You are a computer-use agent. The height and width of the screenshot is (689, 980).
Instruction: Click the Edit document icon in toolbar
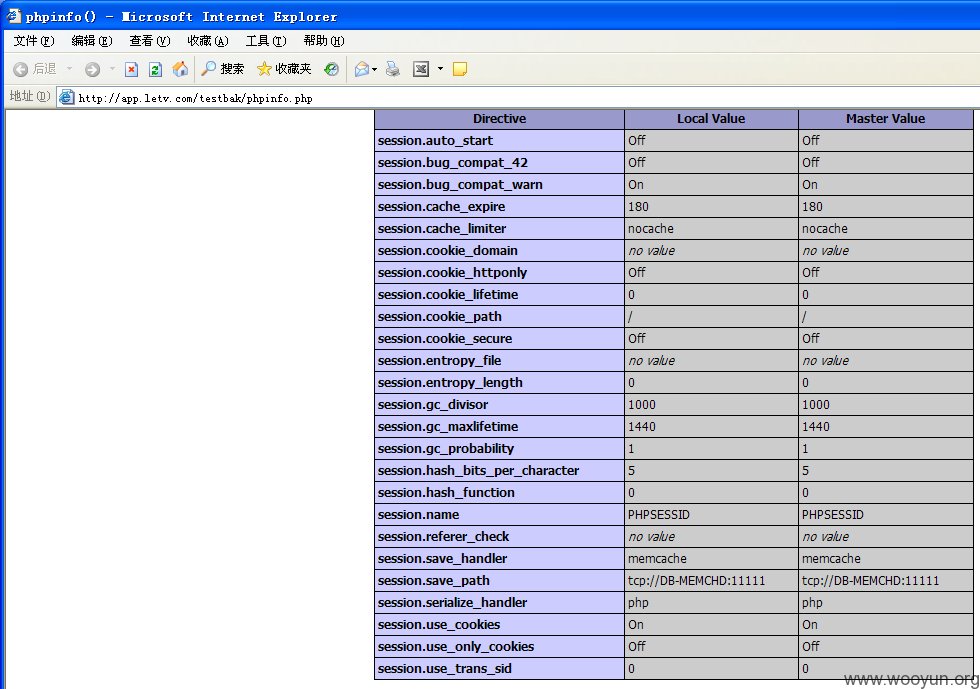pyautogui.click(x=421, y=69)
